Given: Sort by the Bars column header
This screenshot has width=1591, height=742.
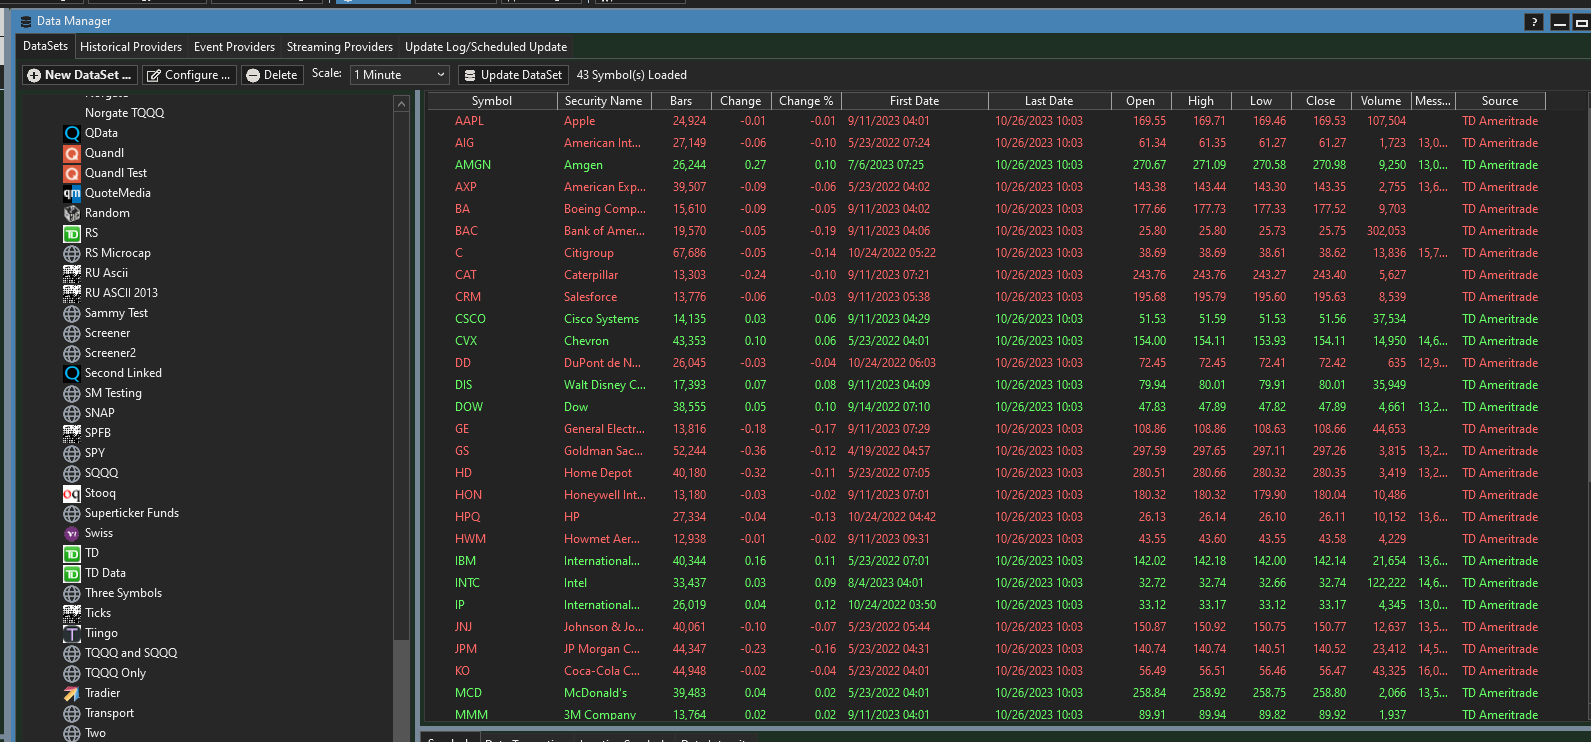Looking at the screenshot, I should [681, 101].
